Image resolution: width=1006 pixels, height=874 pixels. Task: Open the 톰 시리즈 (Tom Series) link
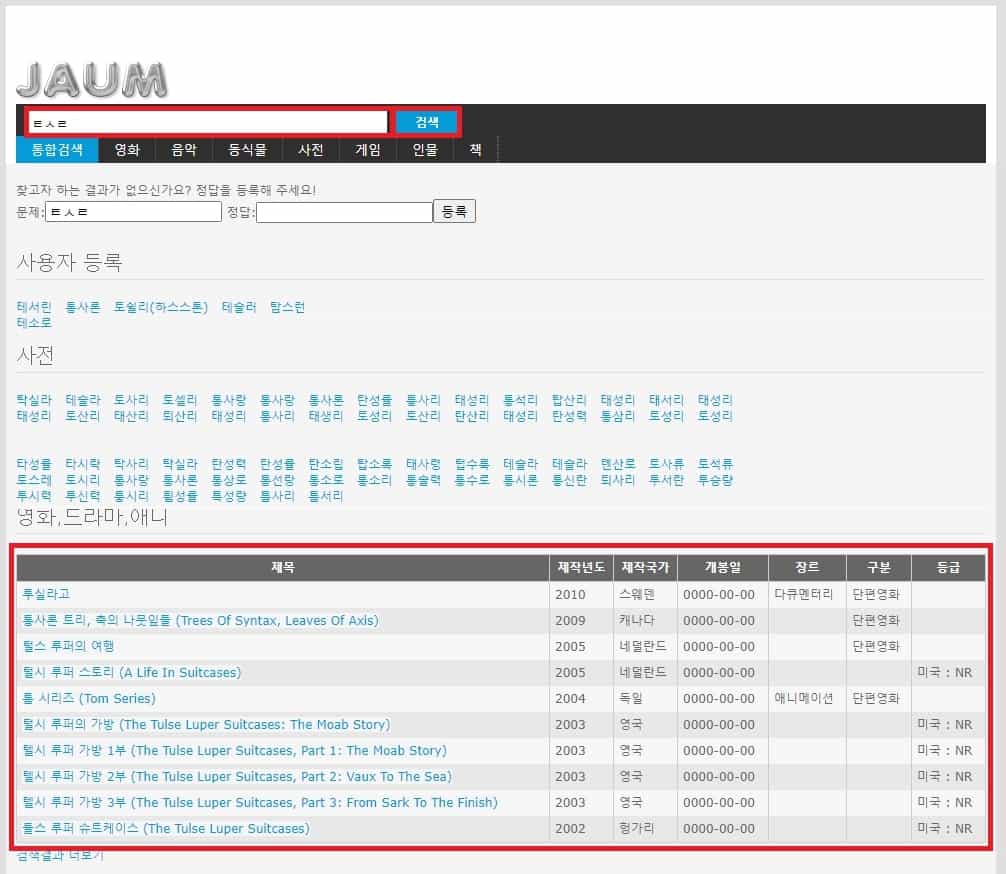pyautogui.click(x=89, y=698)
